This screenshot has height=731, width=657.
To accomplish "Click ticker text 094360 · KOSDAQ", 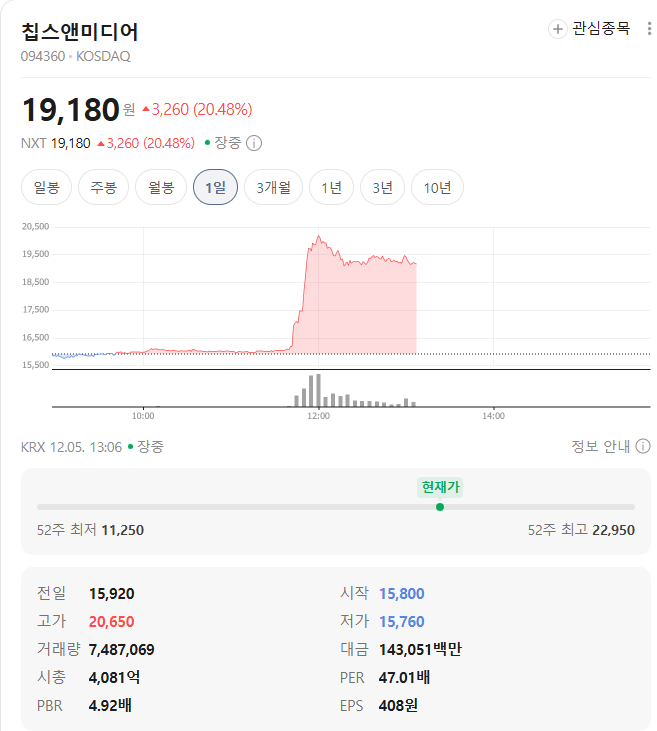I will tap(76, 56).
